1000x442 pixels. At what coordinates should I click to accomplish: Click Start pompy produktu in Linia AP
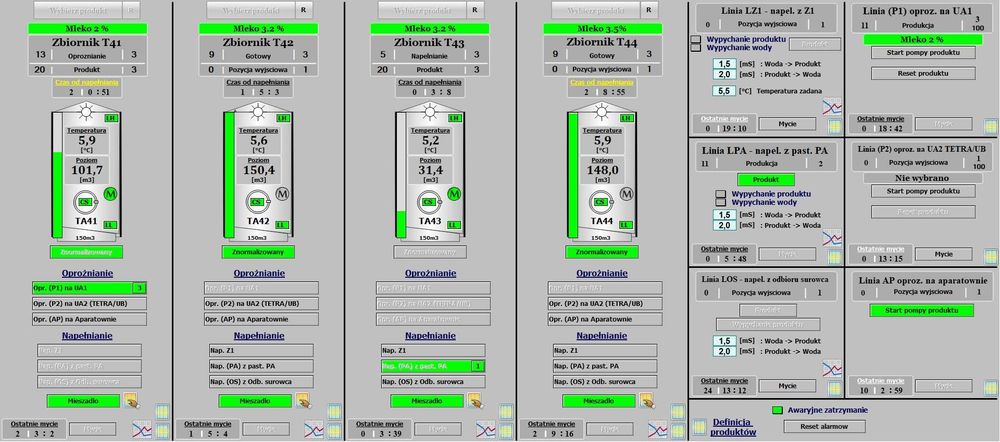coord(922,310)
